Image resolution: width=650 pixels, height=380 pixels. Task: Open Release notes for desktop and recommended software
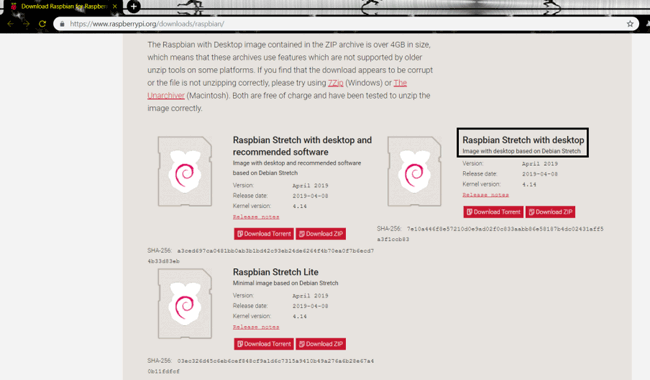(x=256, y=217)
